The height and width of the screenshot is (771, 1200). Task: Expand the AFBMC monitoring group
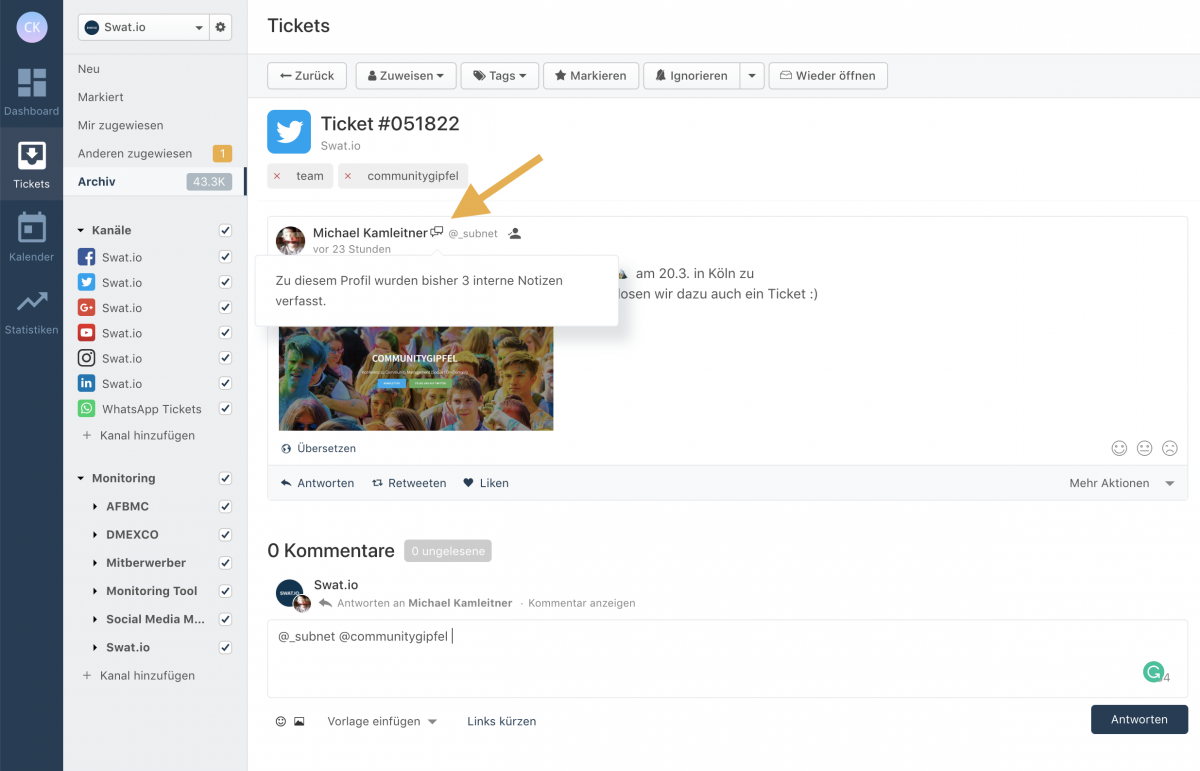click(x=95, y=507)
